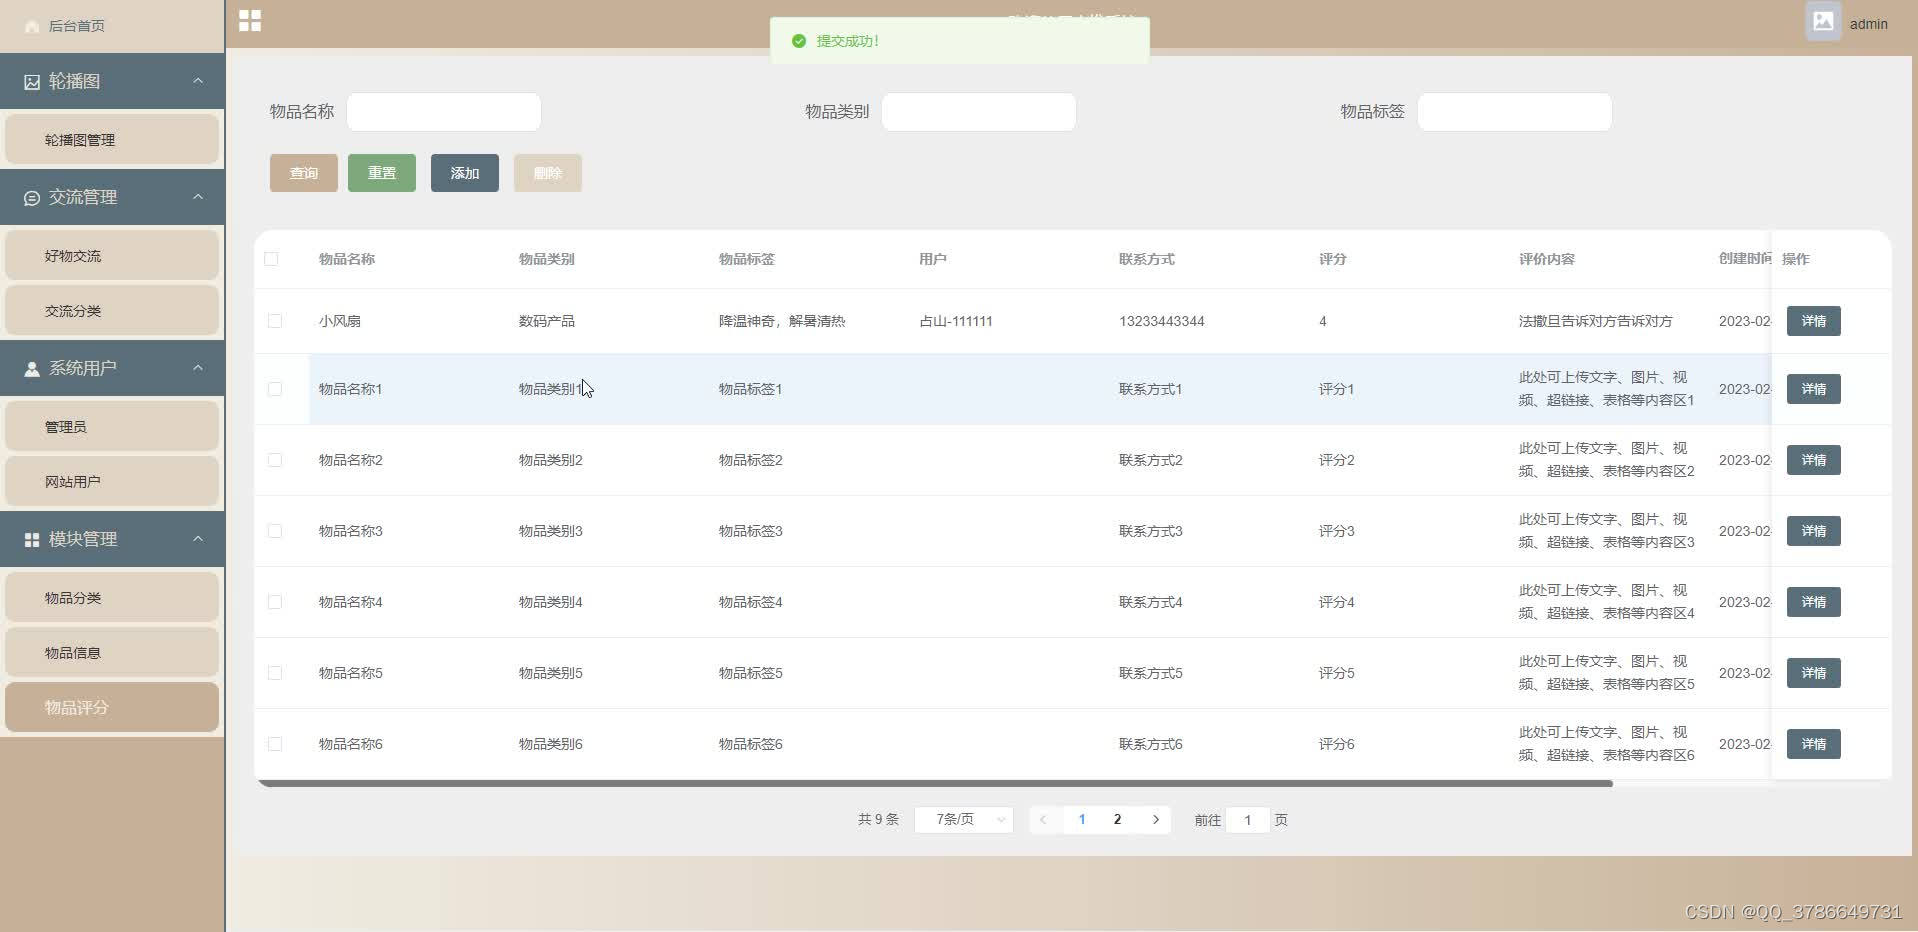Click the green success check icon

(798, 41)
